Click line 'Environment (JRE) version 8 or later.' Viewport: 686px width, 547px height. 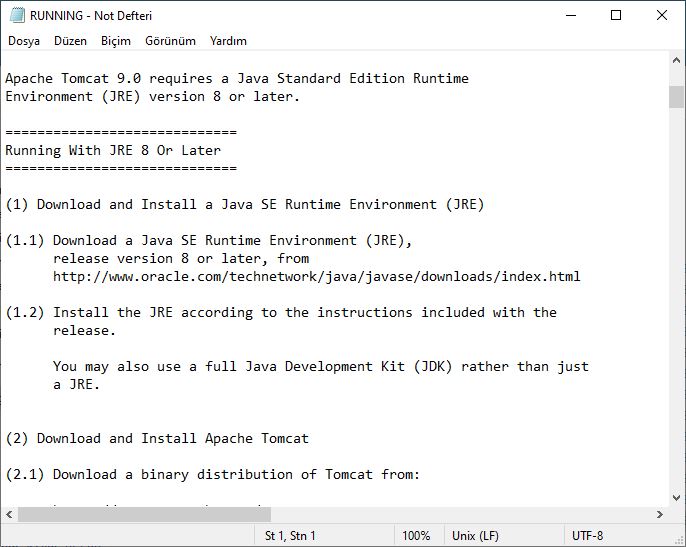[152, 97]
